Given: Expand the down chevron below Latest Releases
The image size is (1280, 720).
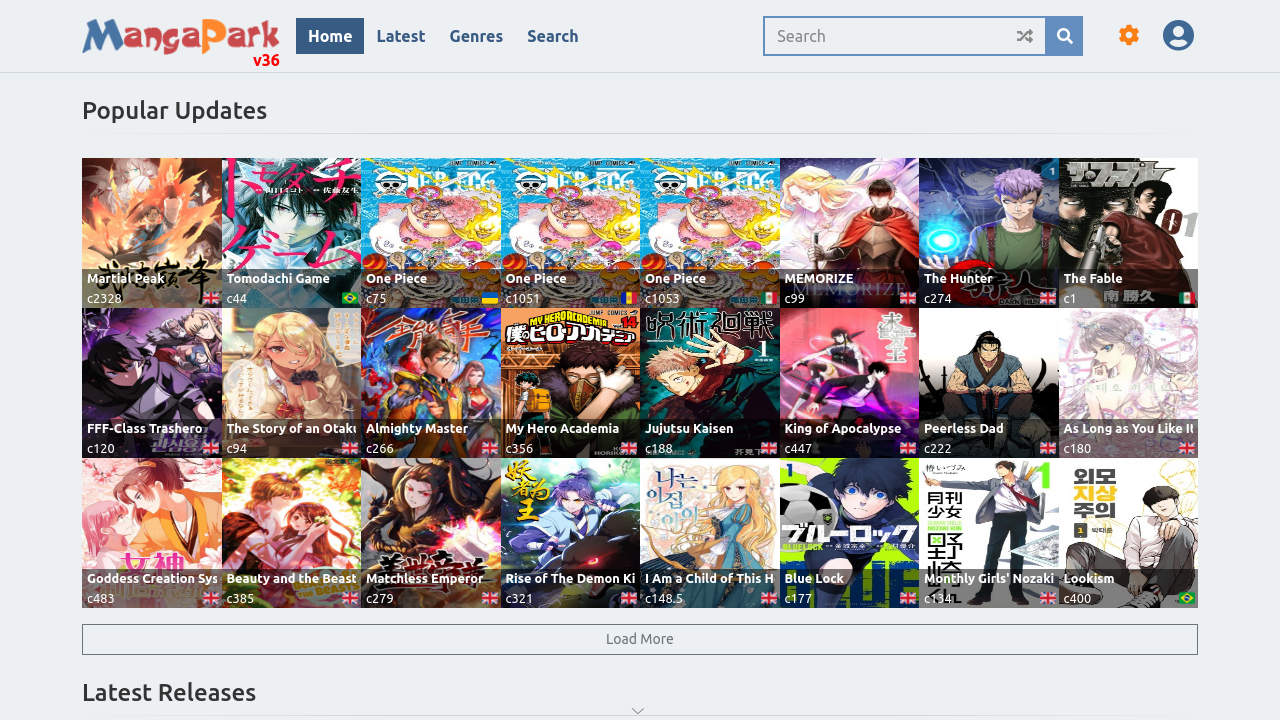Looking at the screenshot, I should [x=638, y=711].
